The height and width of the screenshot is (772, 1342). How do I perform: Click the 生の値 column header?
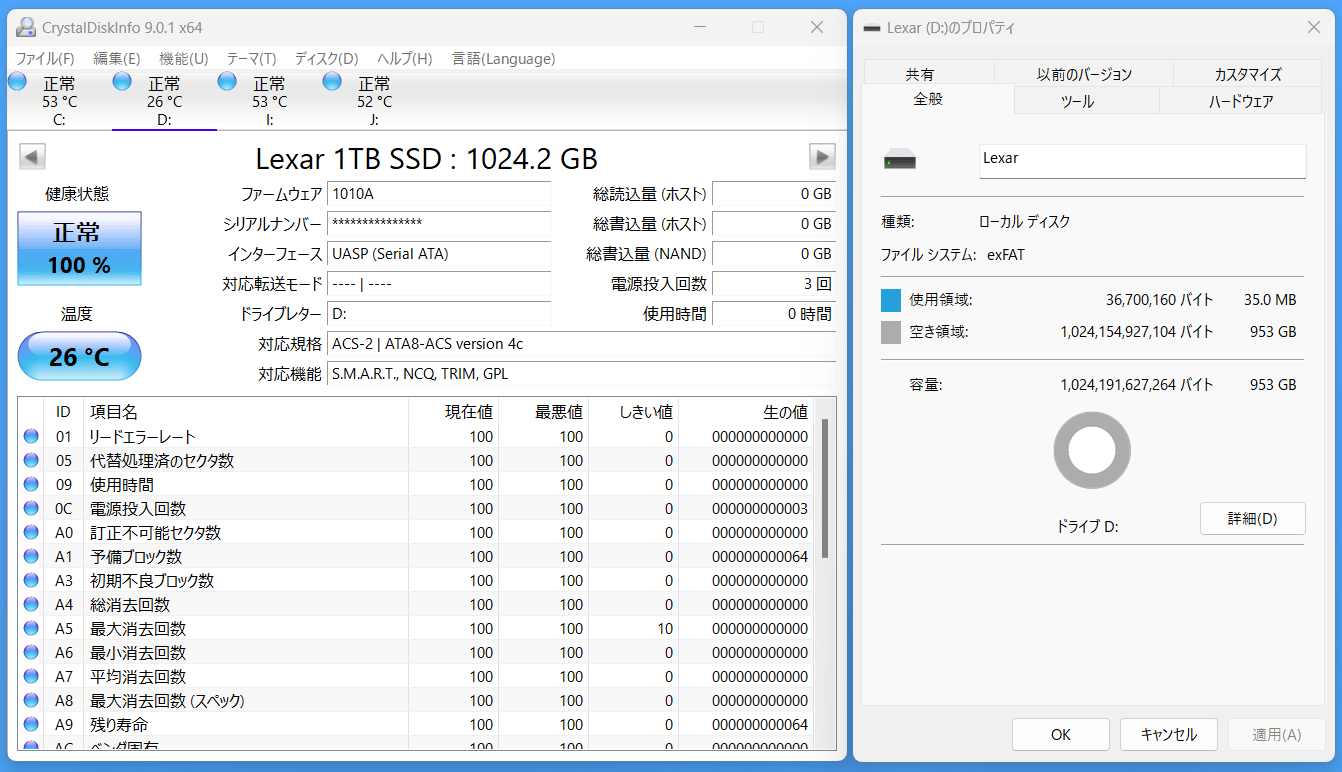point(747,411)
